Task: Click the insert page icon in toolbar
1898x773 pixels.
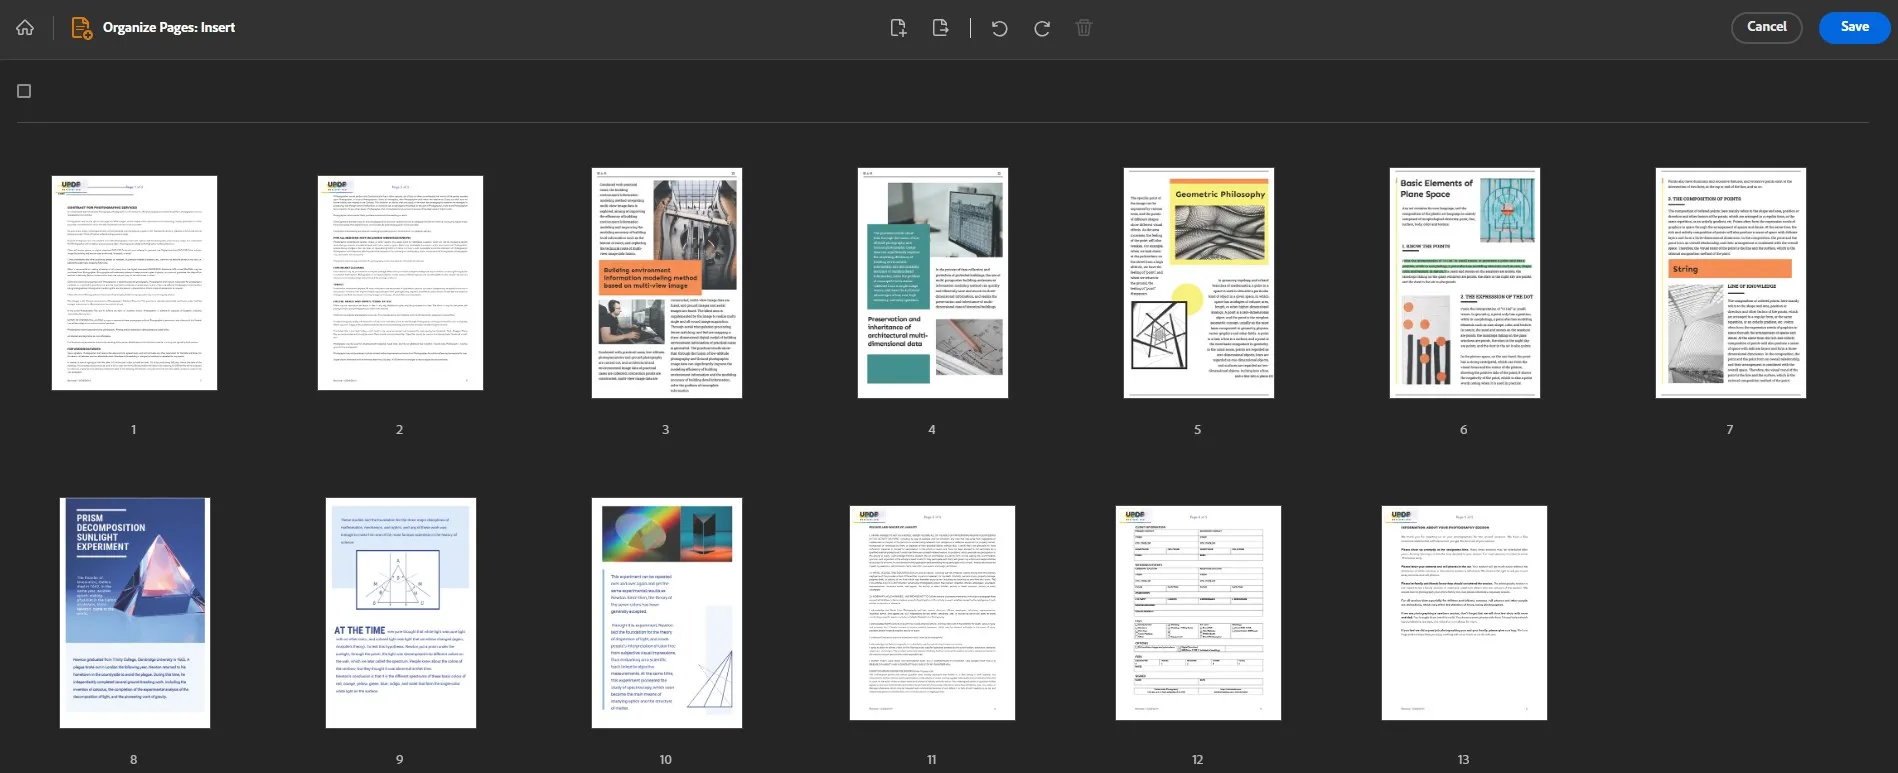Action: coord(898,28)
